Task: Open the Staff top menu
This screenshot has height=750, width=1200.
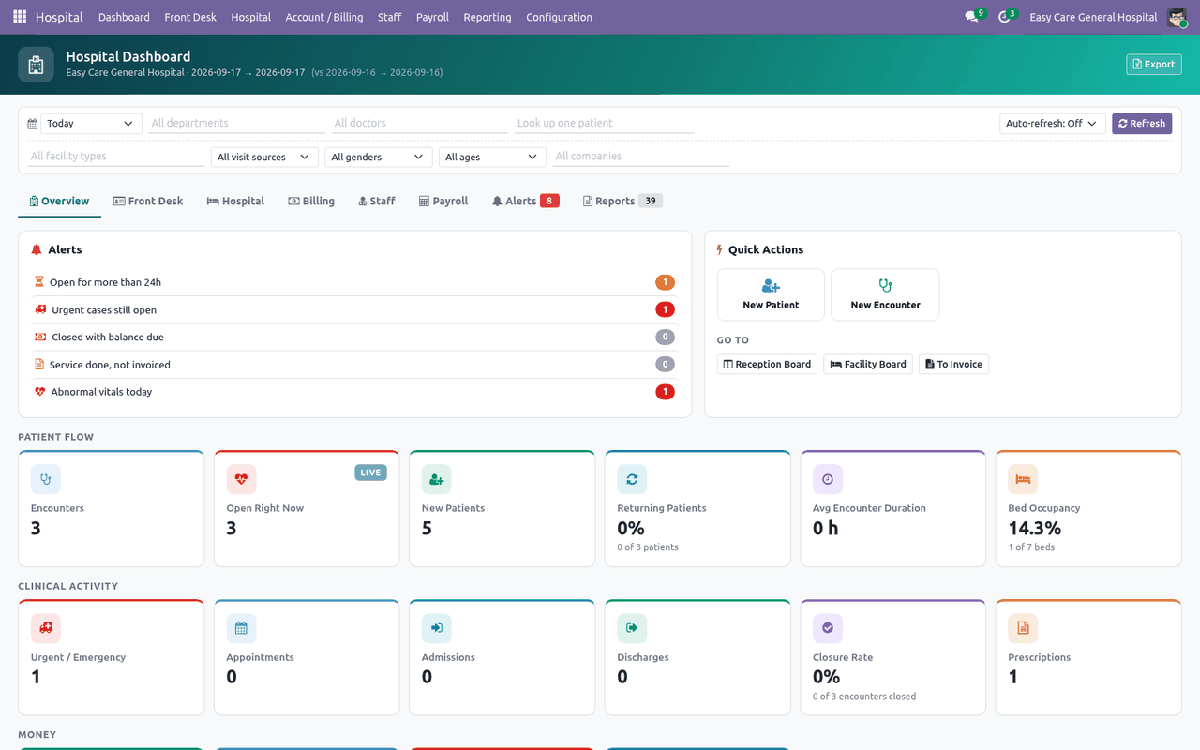Action: tap(389, 17)
